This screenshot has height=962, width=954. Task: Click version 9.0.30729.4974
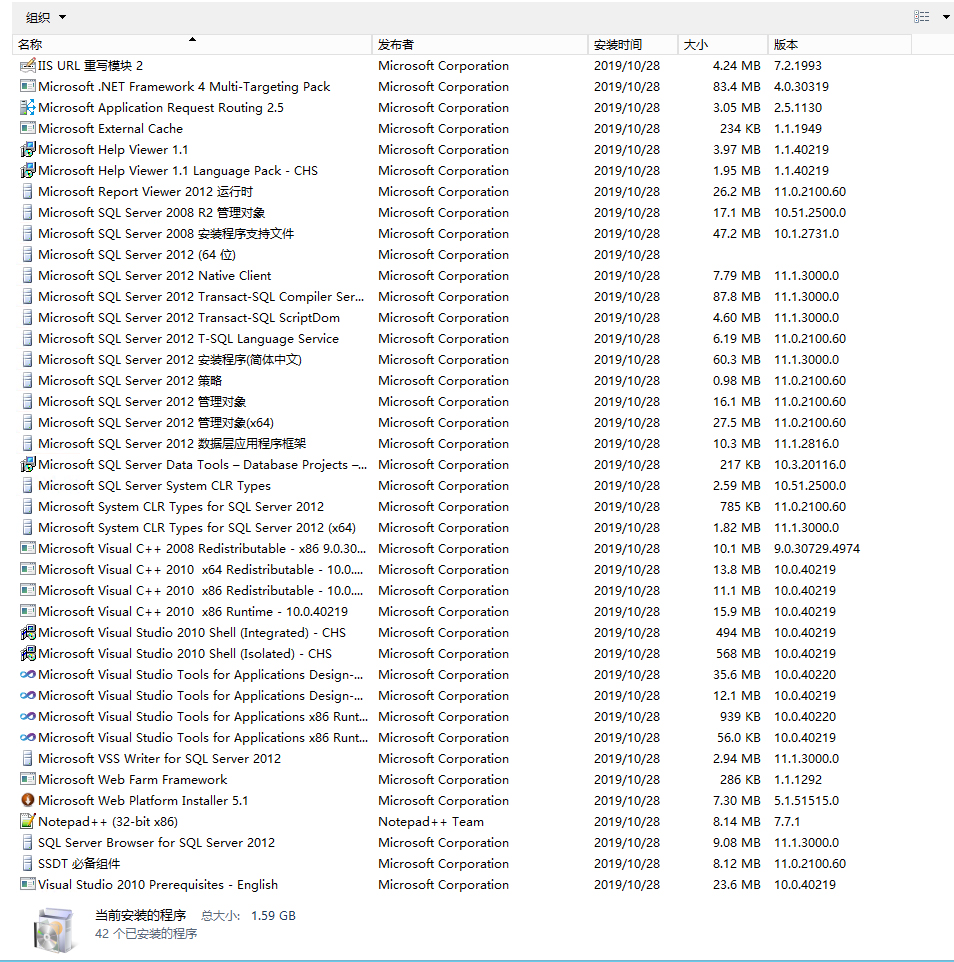pyautogui.click(x=817, y=548)
